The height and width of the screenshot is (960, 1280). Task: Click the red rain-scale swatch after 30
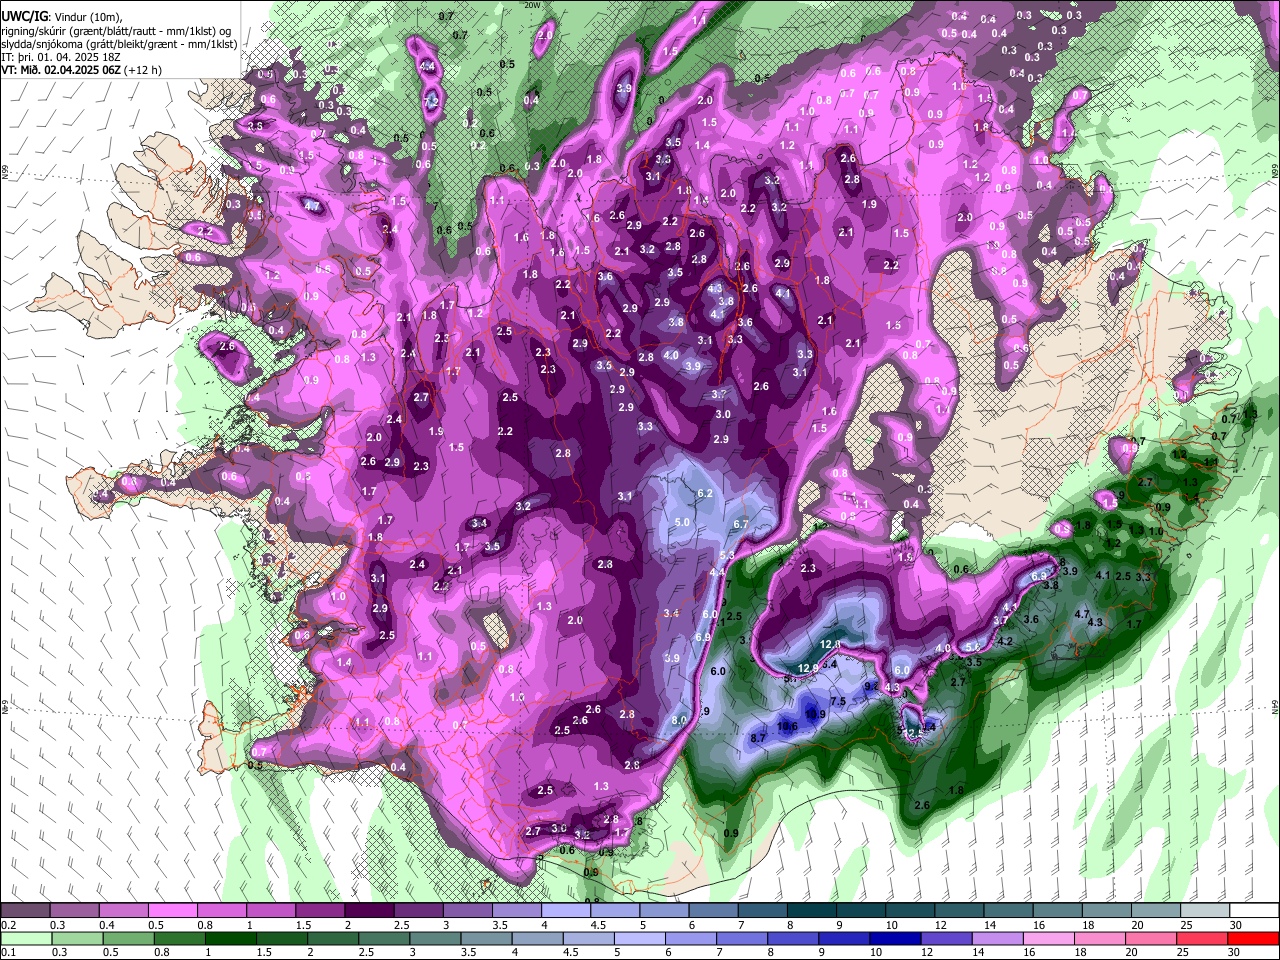click(x=1254, y=938)
